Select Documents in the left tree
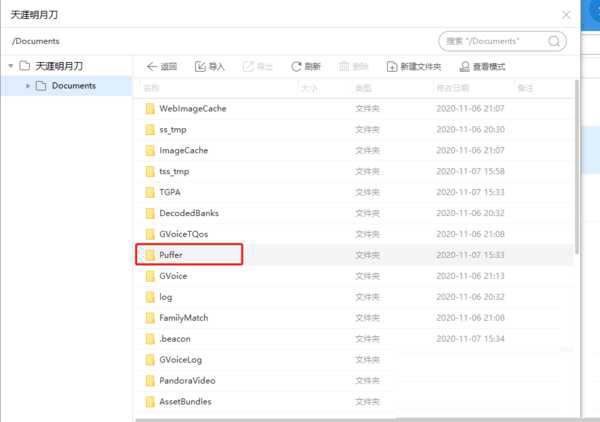This screenshot has width=600, height=422. click(73, 86)
